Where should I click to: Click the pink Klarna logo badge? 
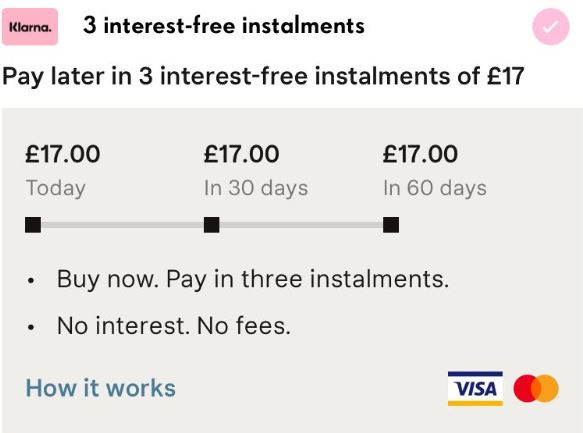(x=30, y=27)
